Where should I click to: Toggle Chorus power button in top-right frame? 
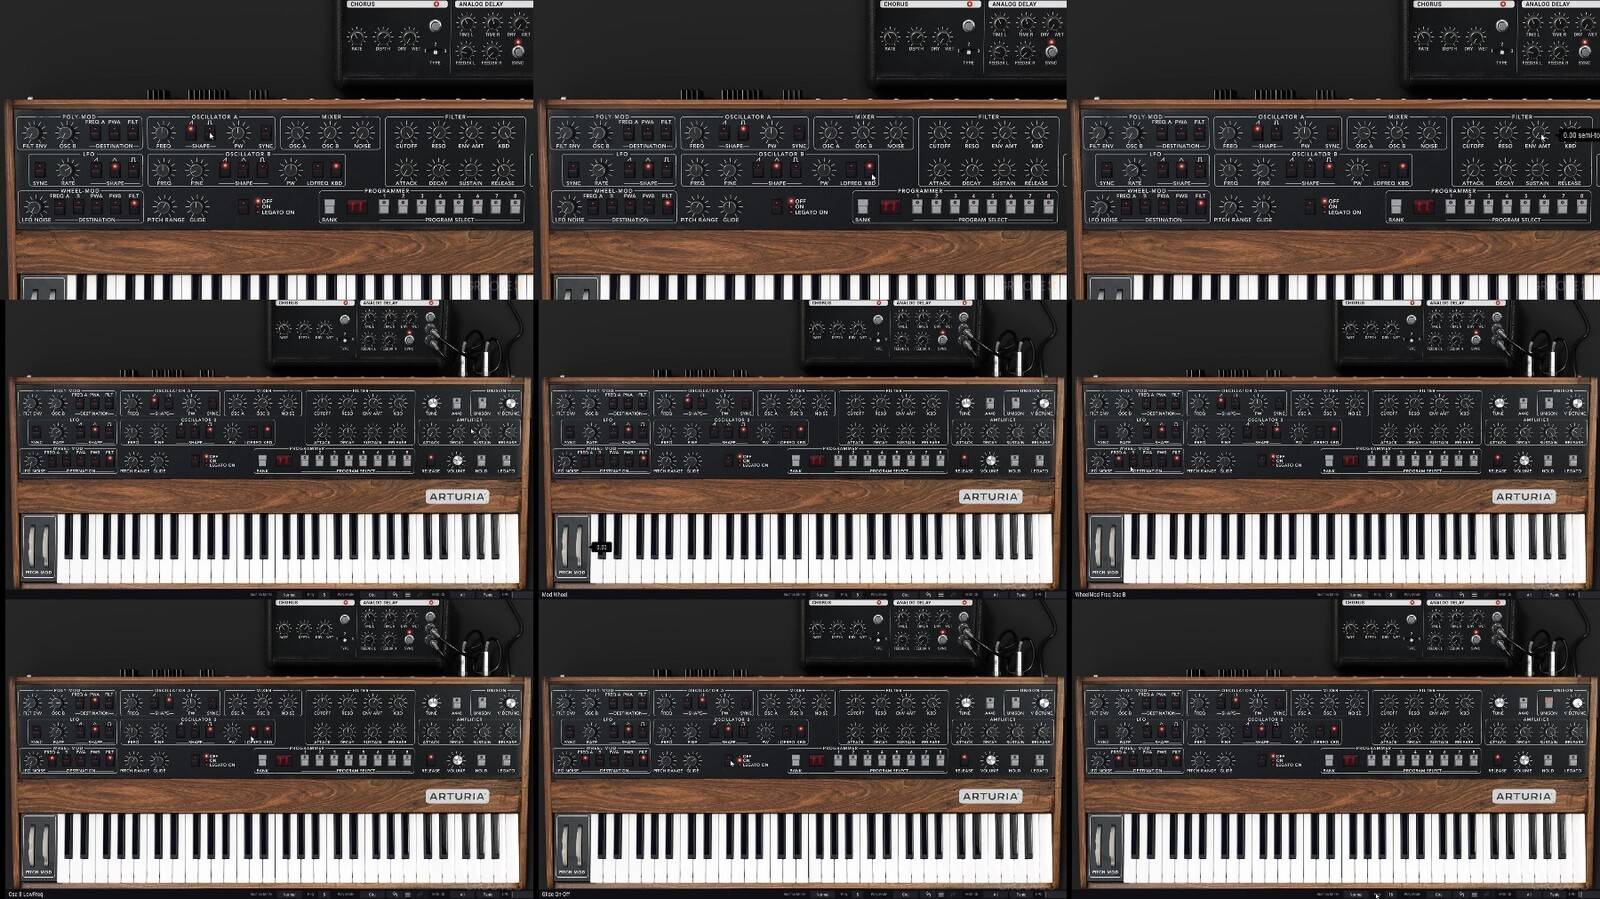(1502, 4)
